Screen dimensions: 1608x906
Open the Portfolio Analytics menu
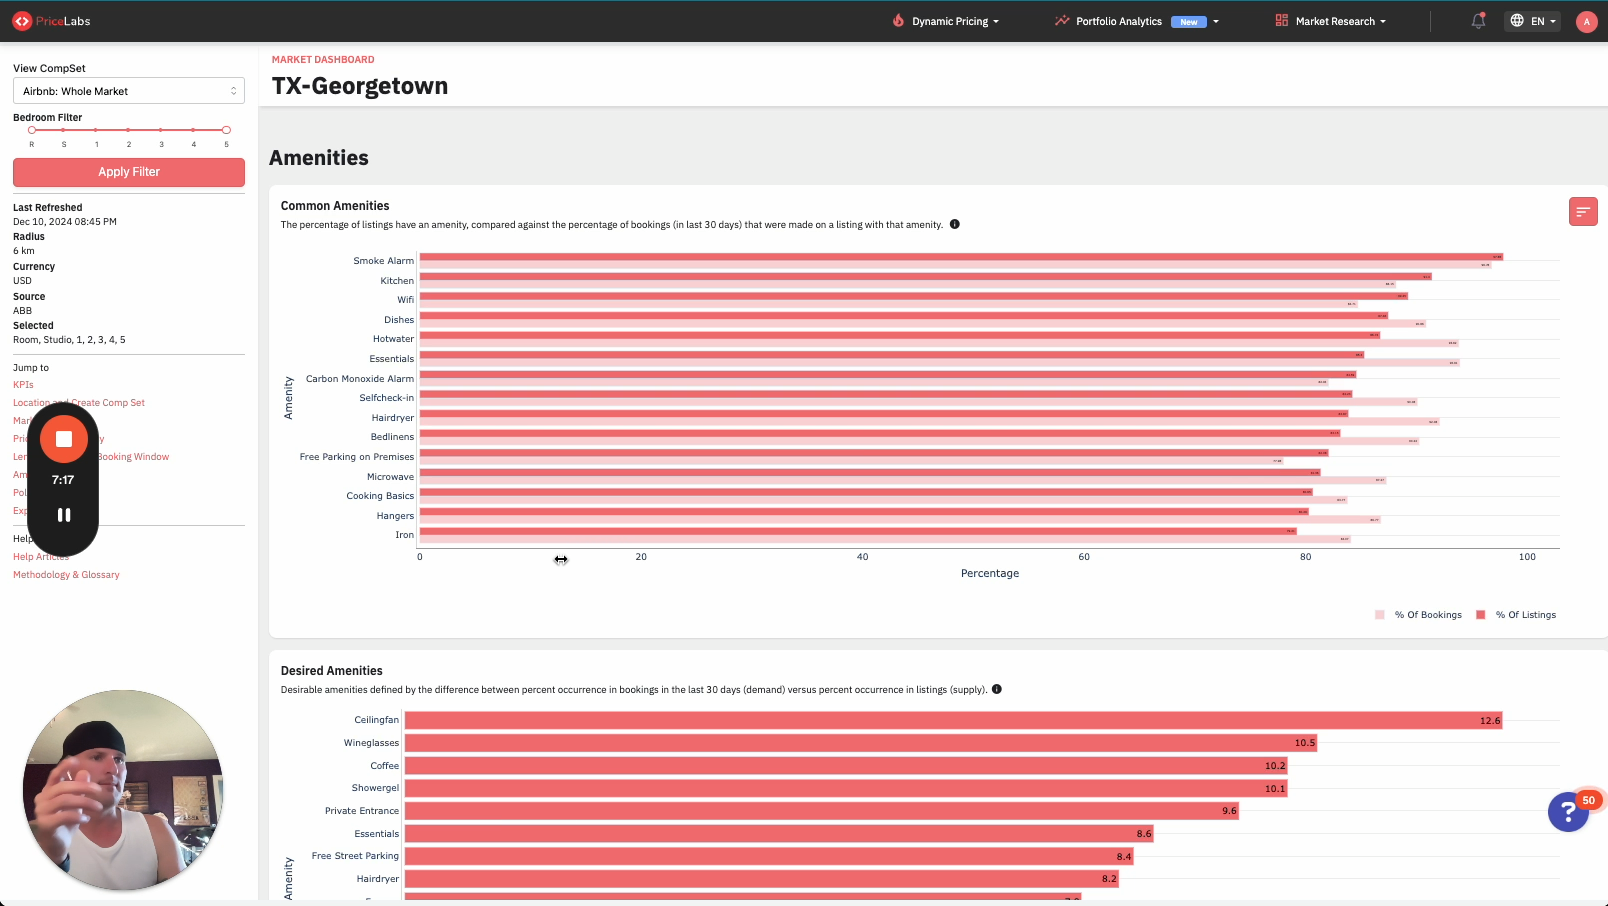(x=1136, y=21)
